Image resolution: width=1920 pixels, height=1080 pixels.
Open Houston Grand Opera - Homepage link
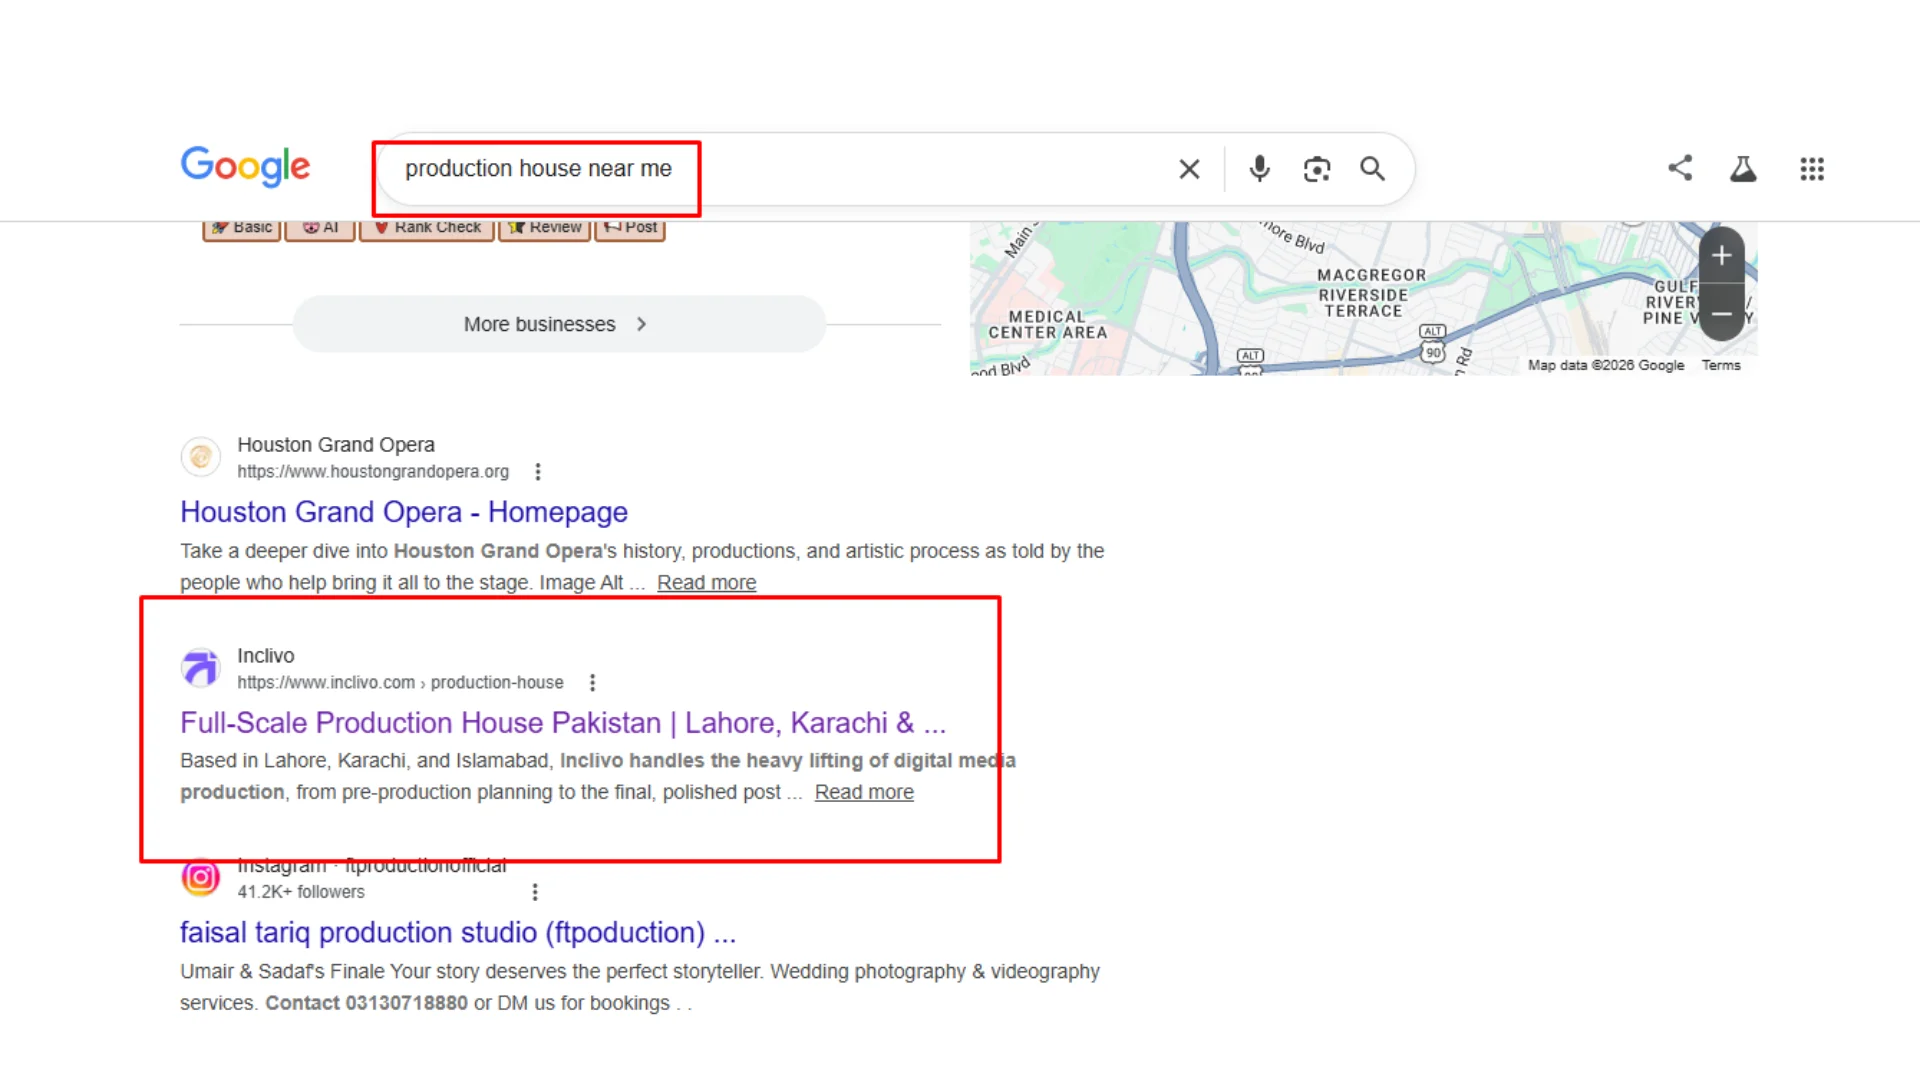coord(404,512)
